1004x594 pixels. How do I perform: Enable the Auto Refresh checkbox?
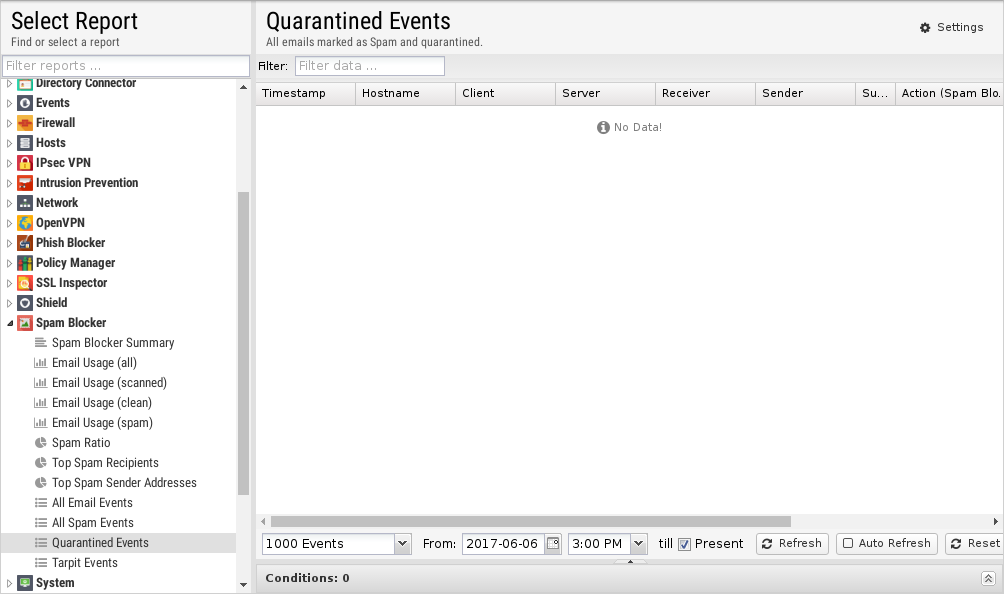(848, 544)
